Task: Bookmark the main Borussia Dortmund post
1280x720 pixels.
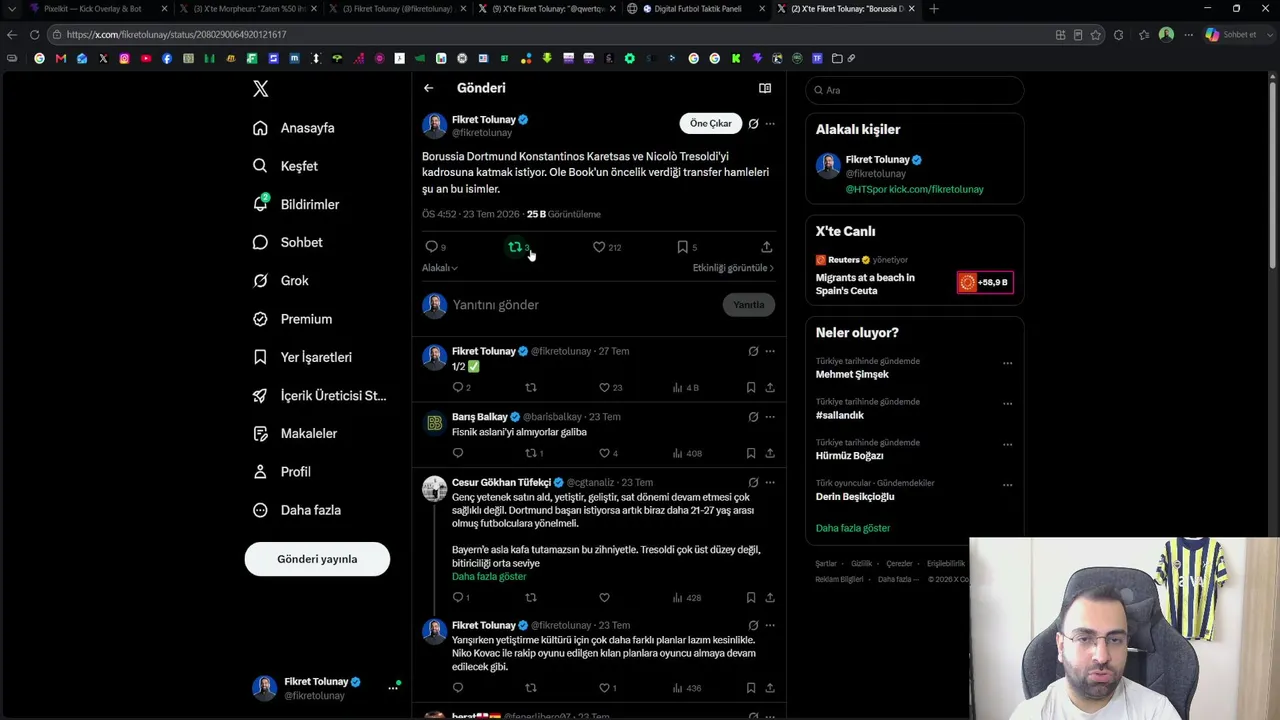Action: click(682, 247)
